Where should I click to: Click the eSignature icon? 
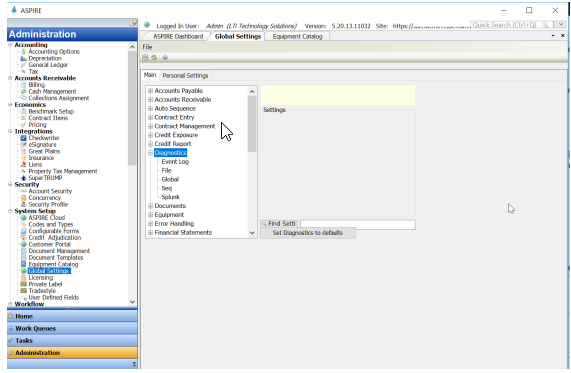tap(24, 145)
